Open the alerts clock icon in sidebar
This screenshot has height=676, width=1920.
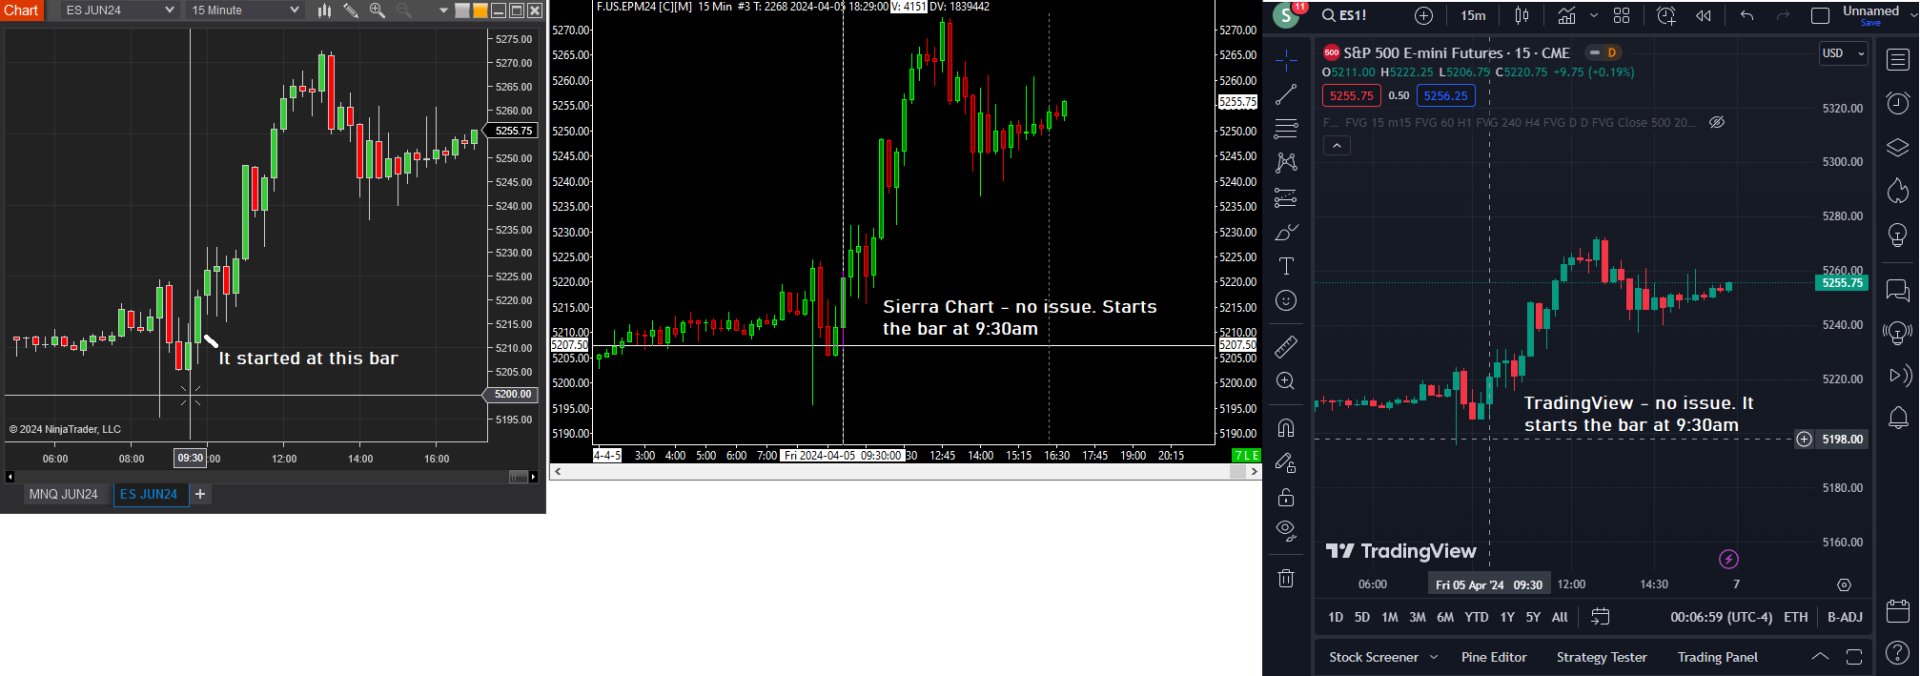click(1897, 103)
